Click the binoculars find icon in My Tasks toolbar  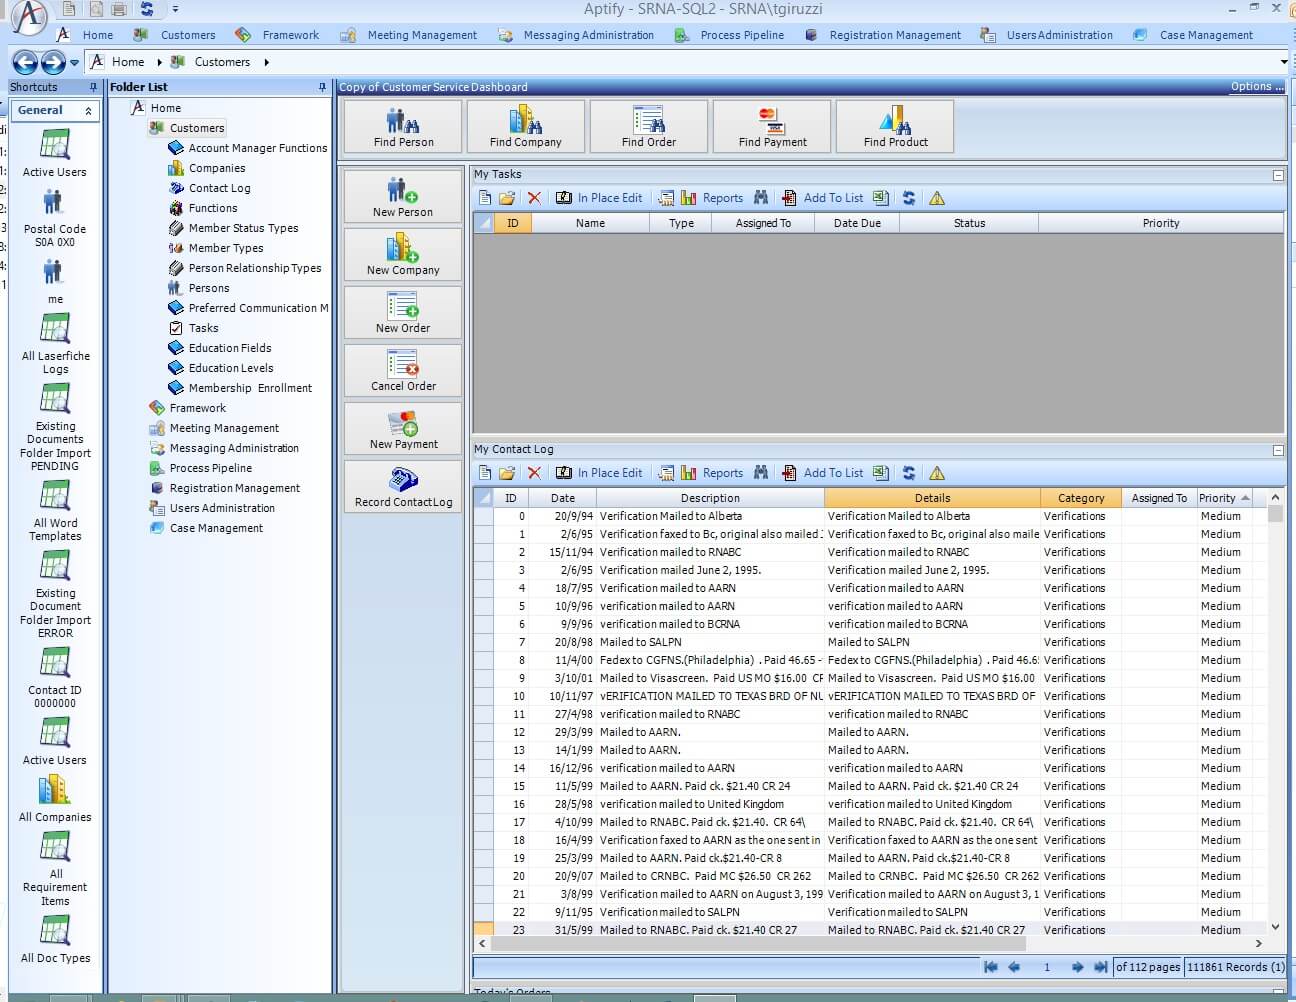click(761, 198)
